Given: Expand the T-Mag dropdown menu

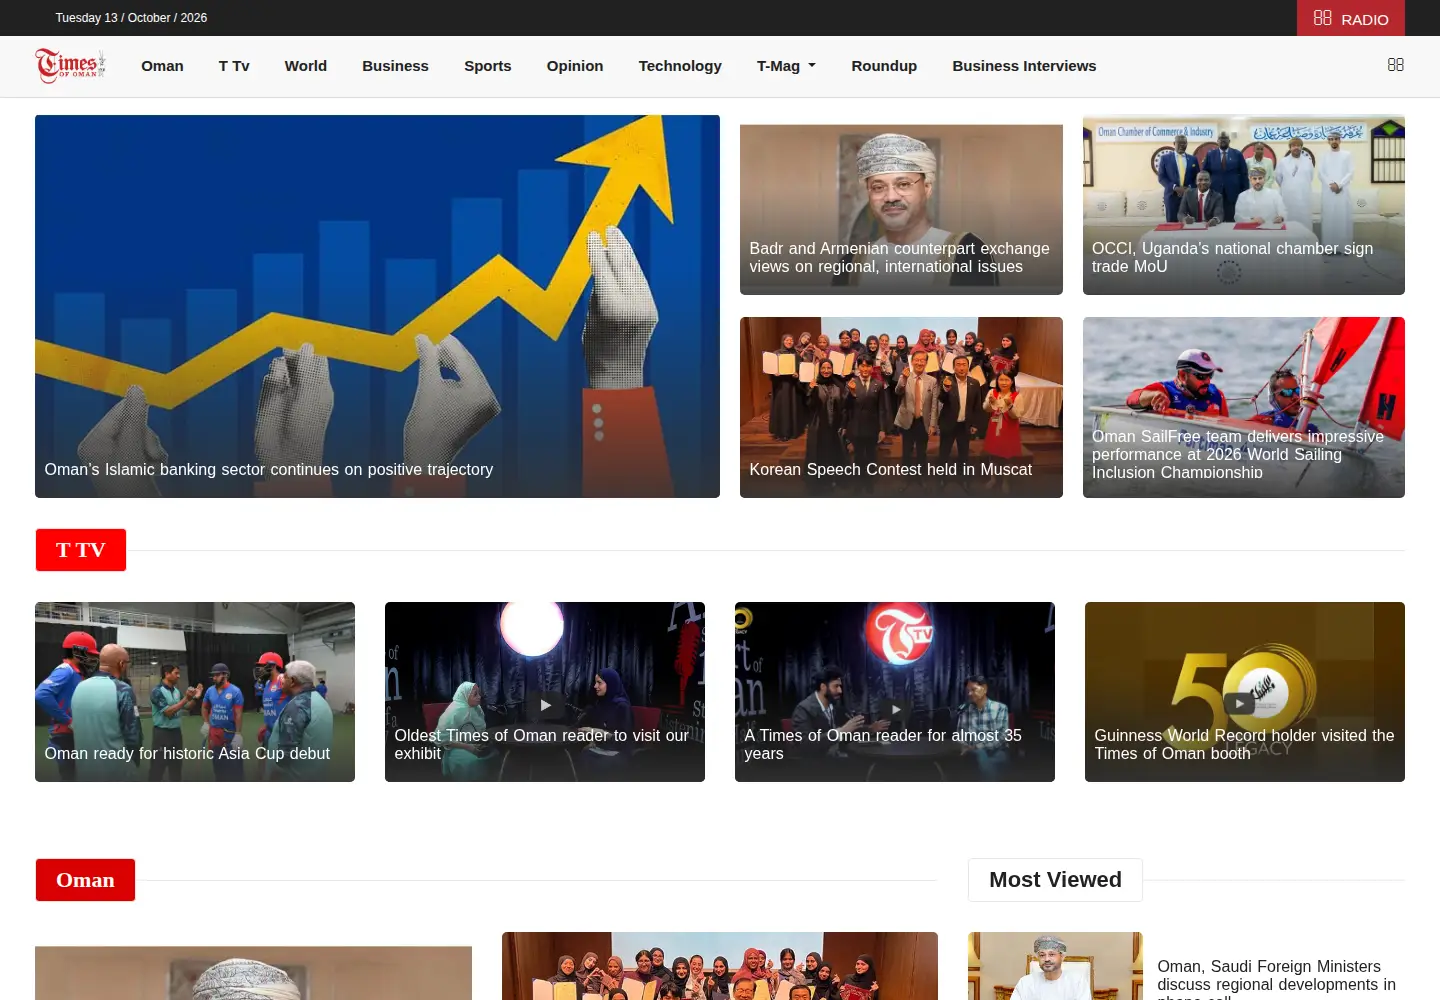Looking at the screenshot, I should click(786, 66).
